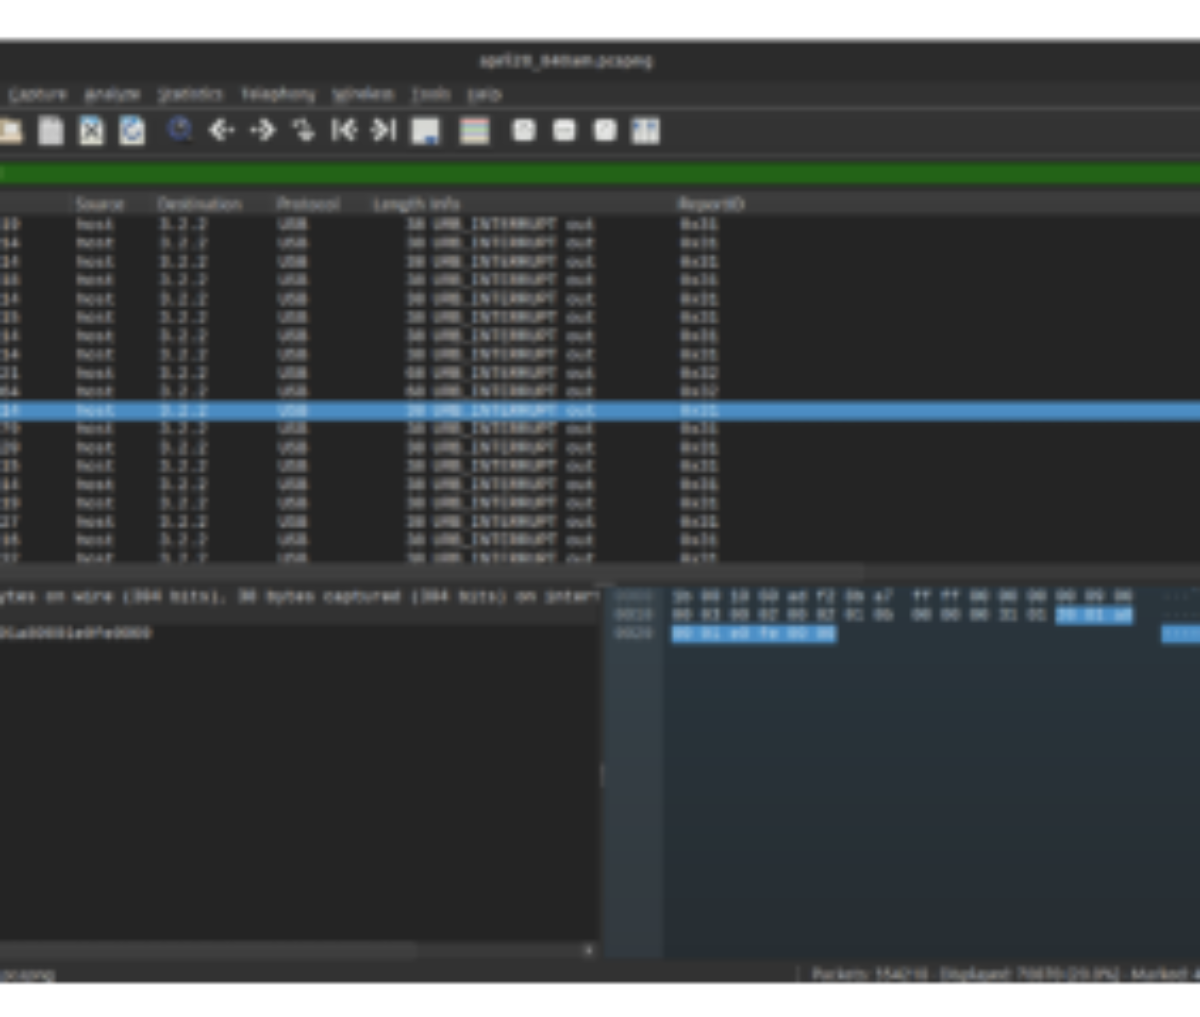1200x1017 pixels.
Task: Click the frame summary line 'bytes on wire'
Action: tap(300, 597)
